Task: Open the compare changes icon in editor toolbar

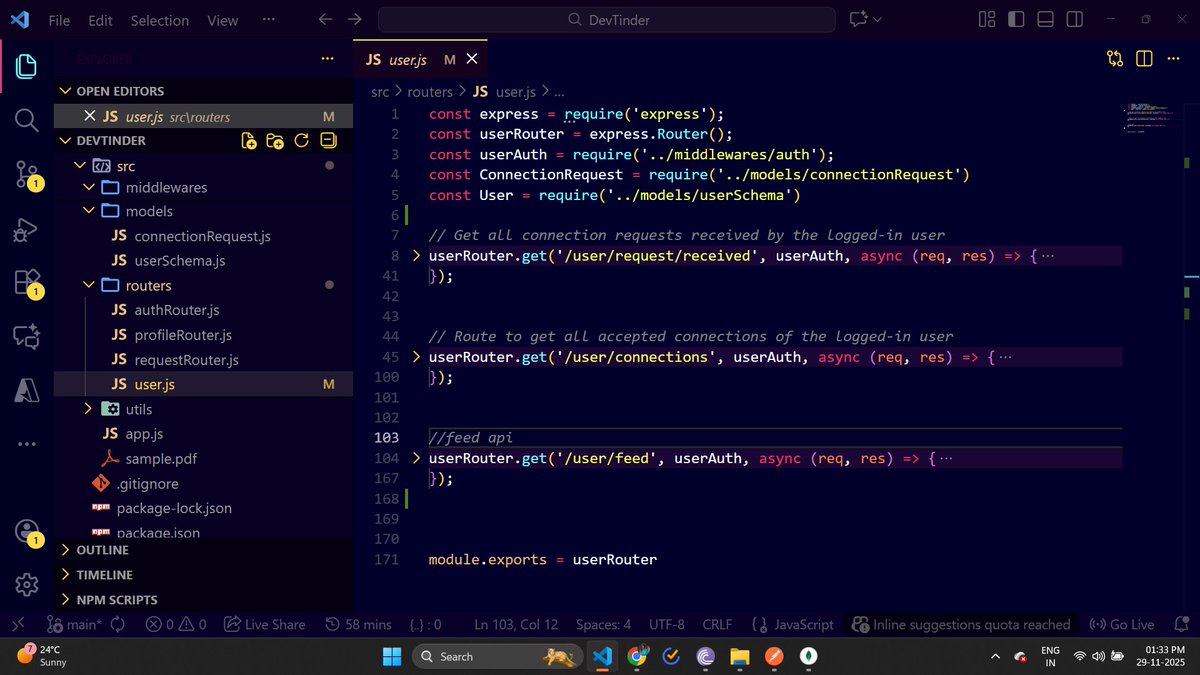Action: (1115, 59)
